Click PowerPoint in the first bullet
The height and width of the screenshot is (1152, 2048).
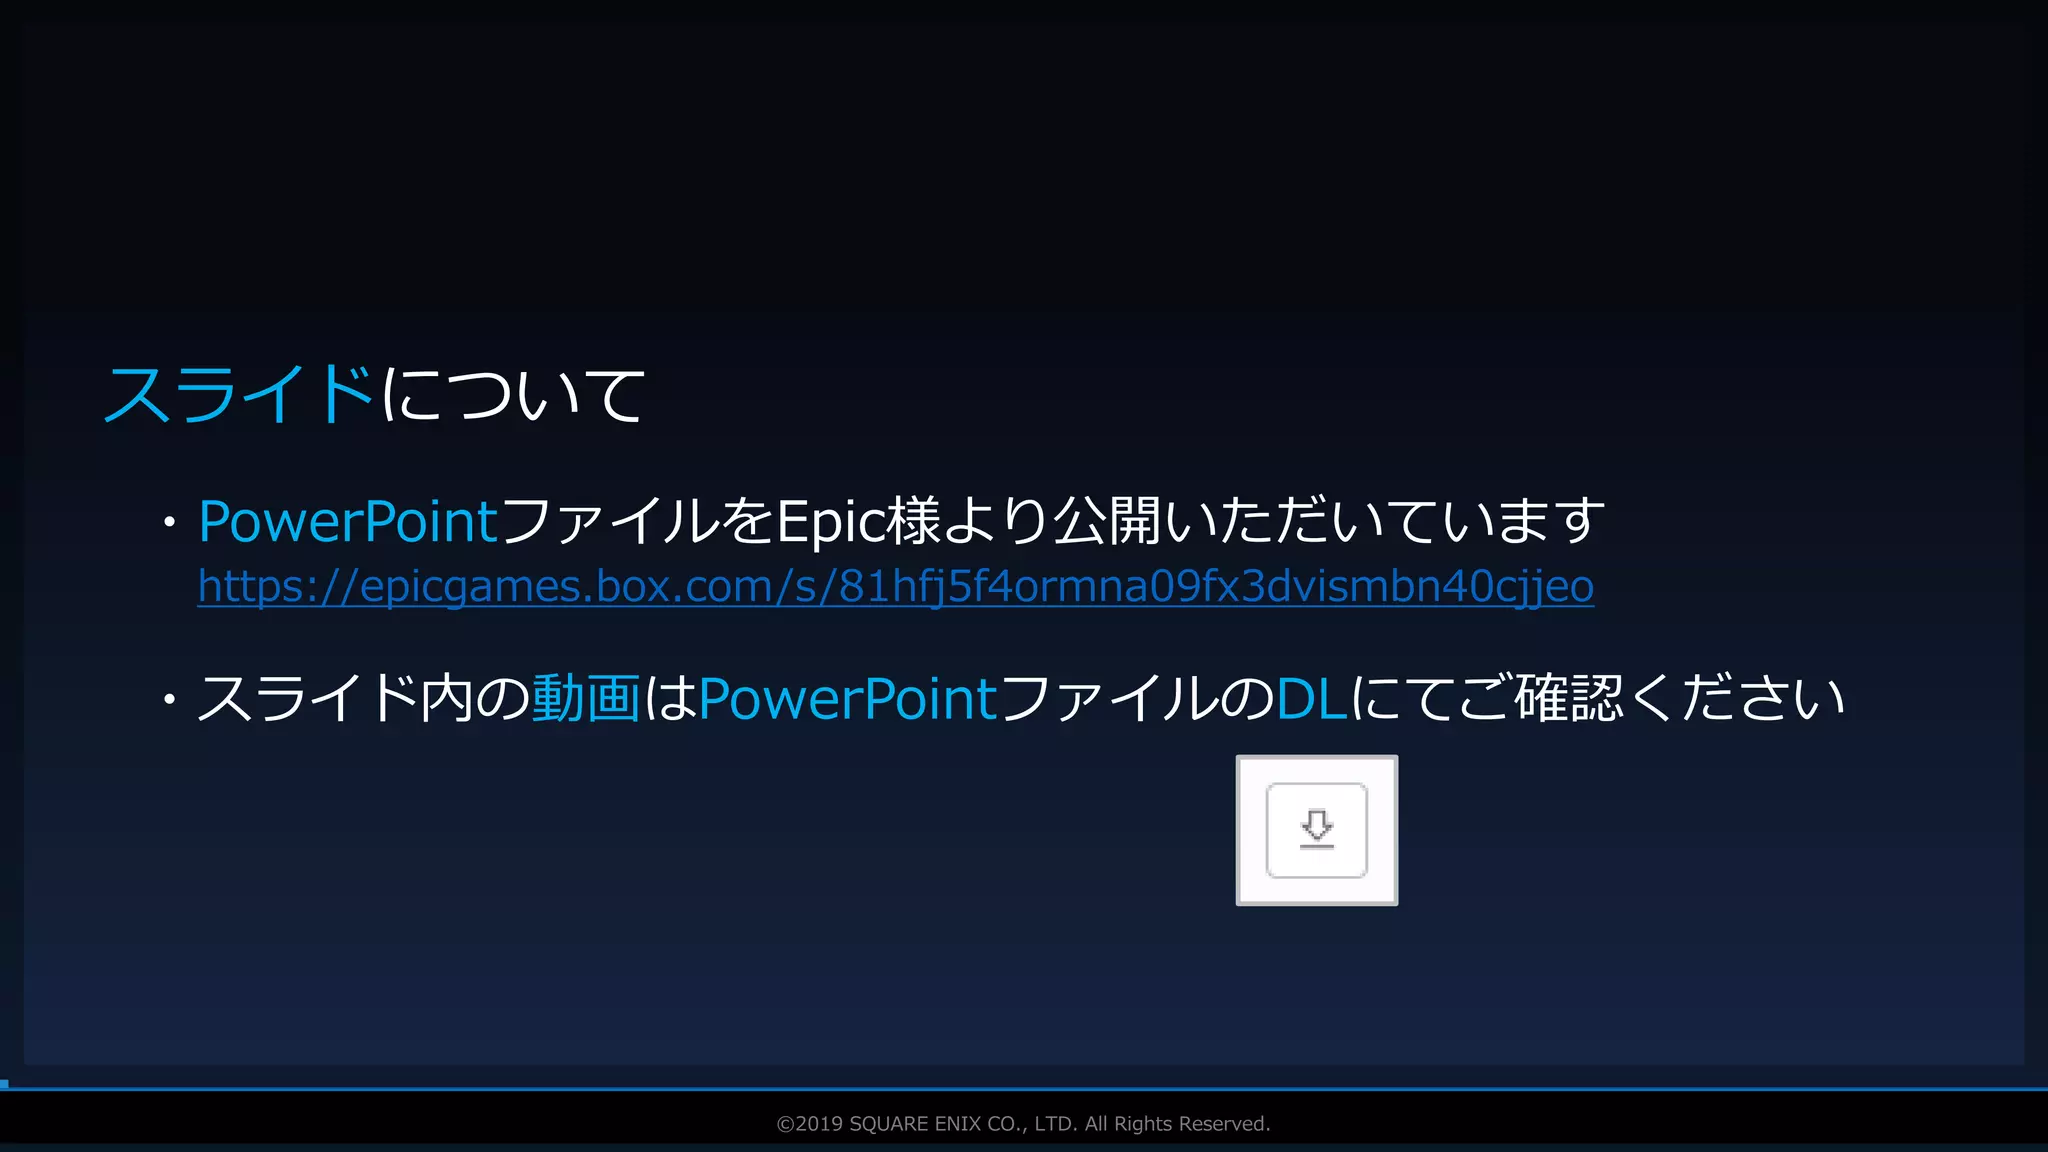coord(347,522)
